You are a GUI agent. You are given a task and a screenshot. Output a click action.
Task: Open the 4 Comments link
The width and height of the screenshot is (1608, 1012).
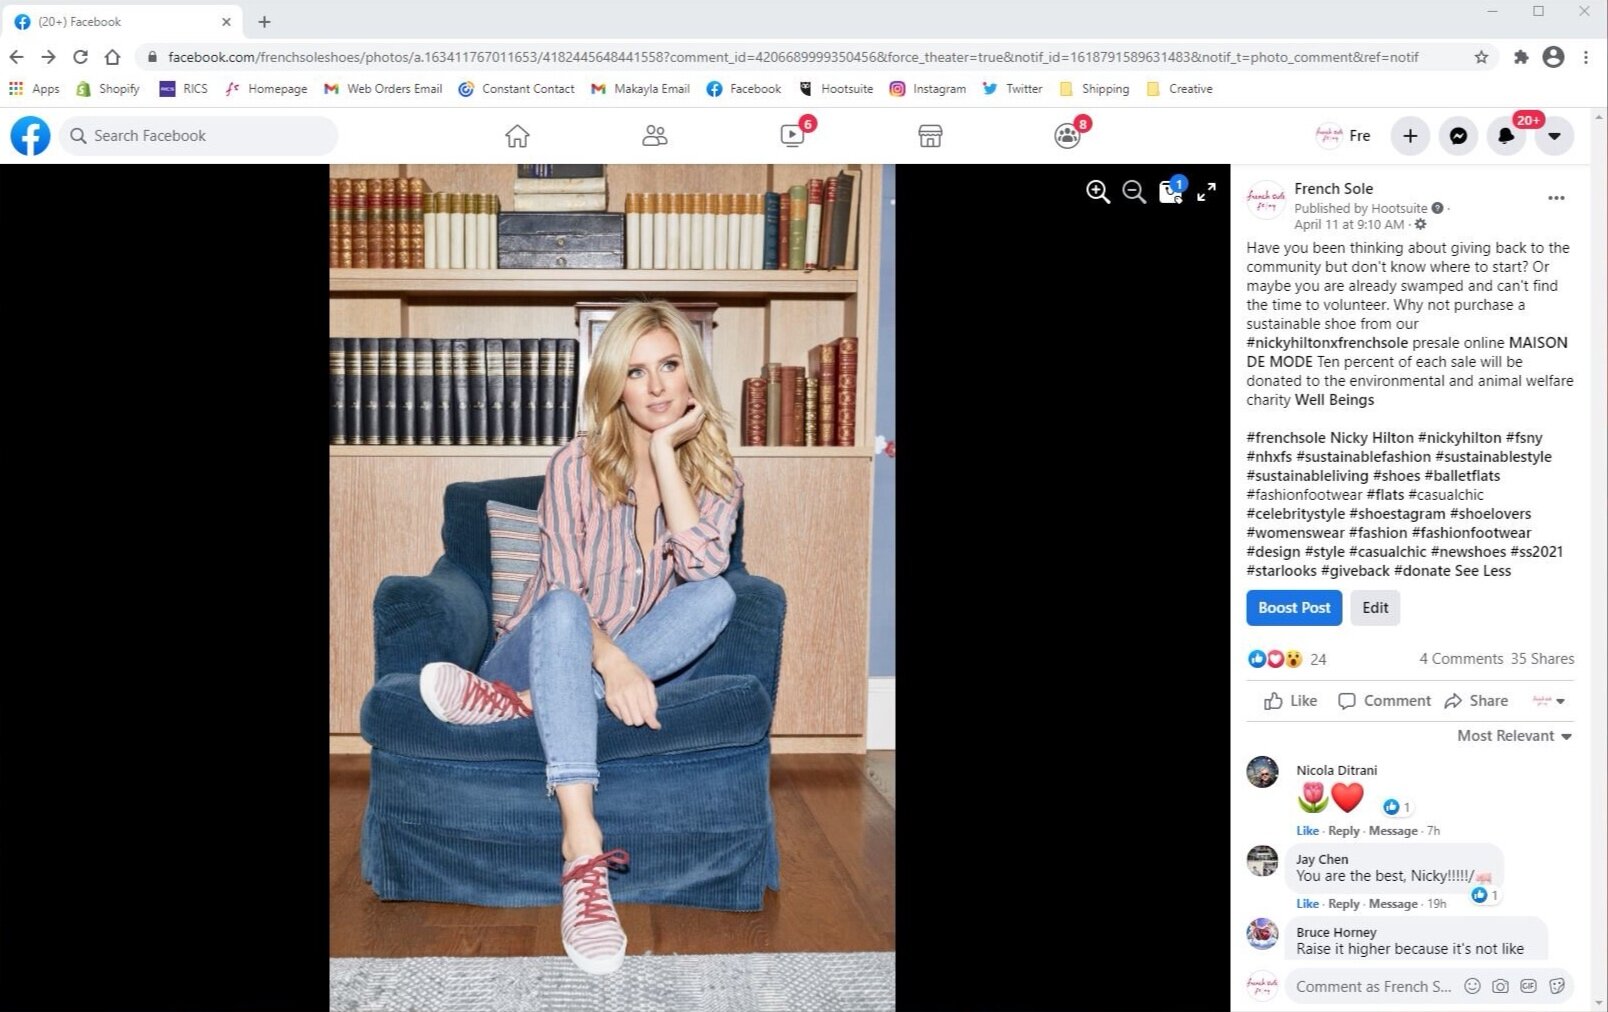1461,659
